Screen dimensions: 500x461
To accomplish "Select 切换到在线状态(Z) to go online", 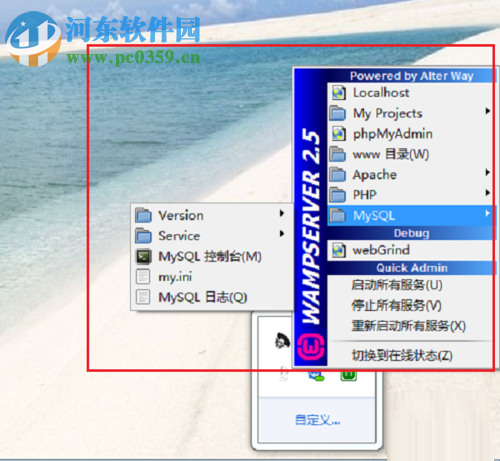I will pyautogui.click(x=402, y=356).
